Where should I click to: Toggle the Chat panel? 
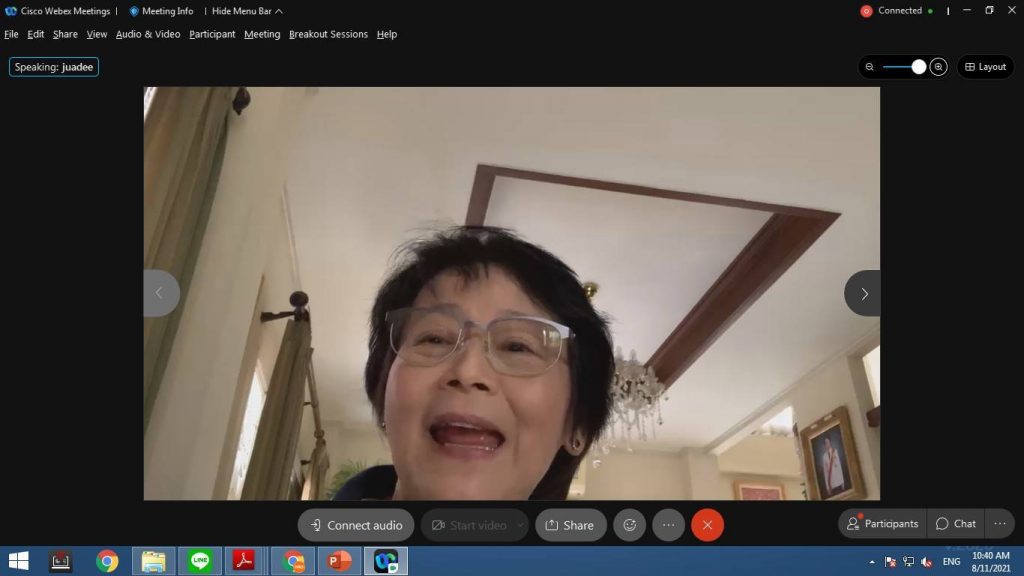955,524
